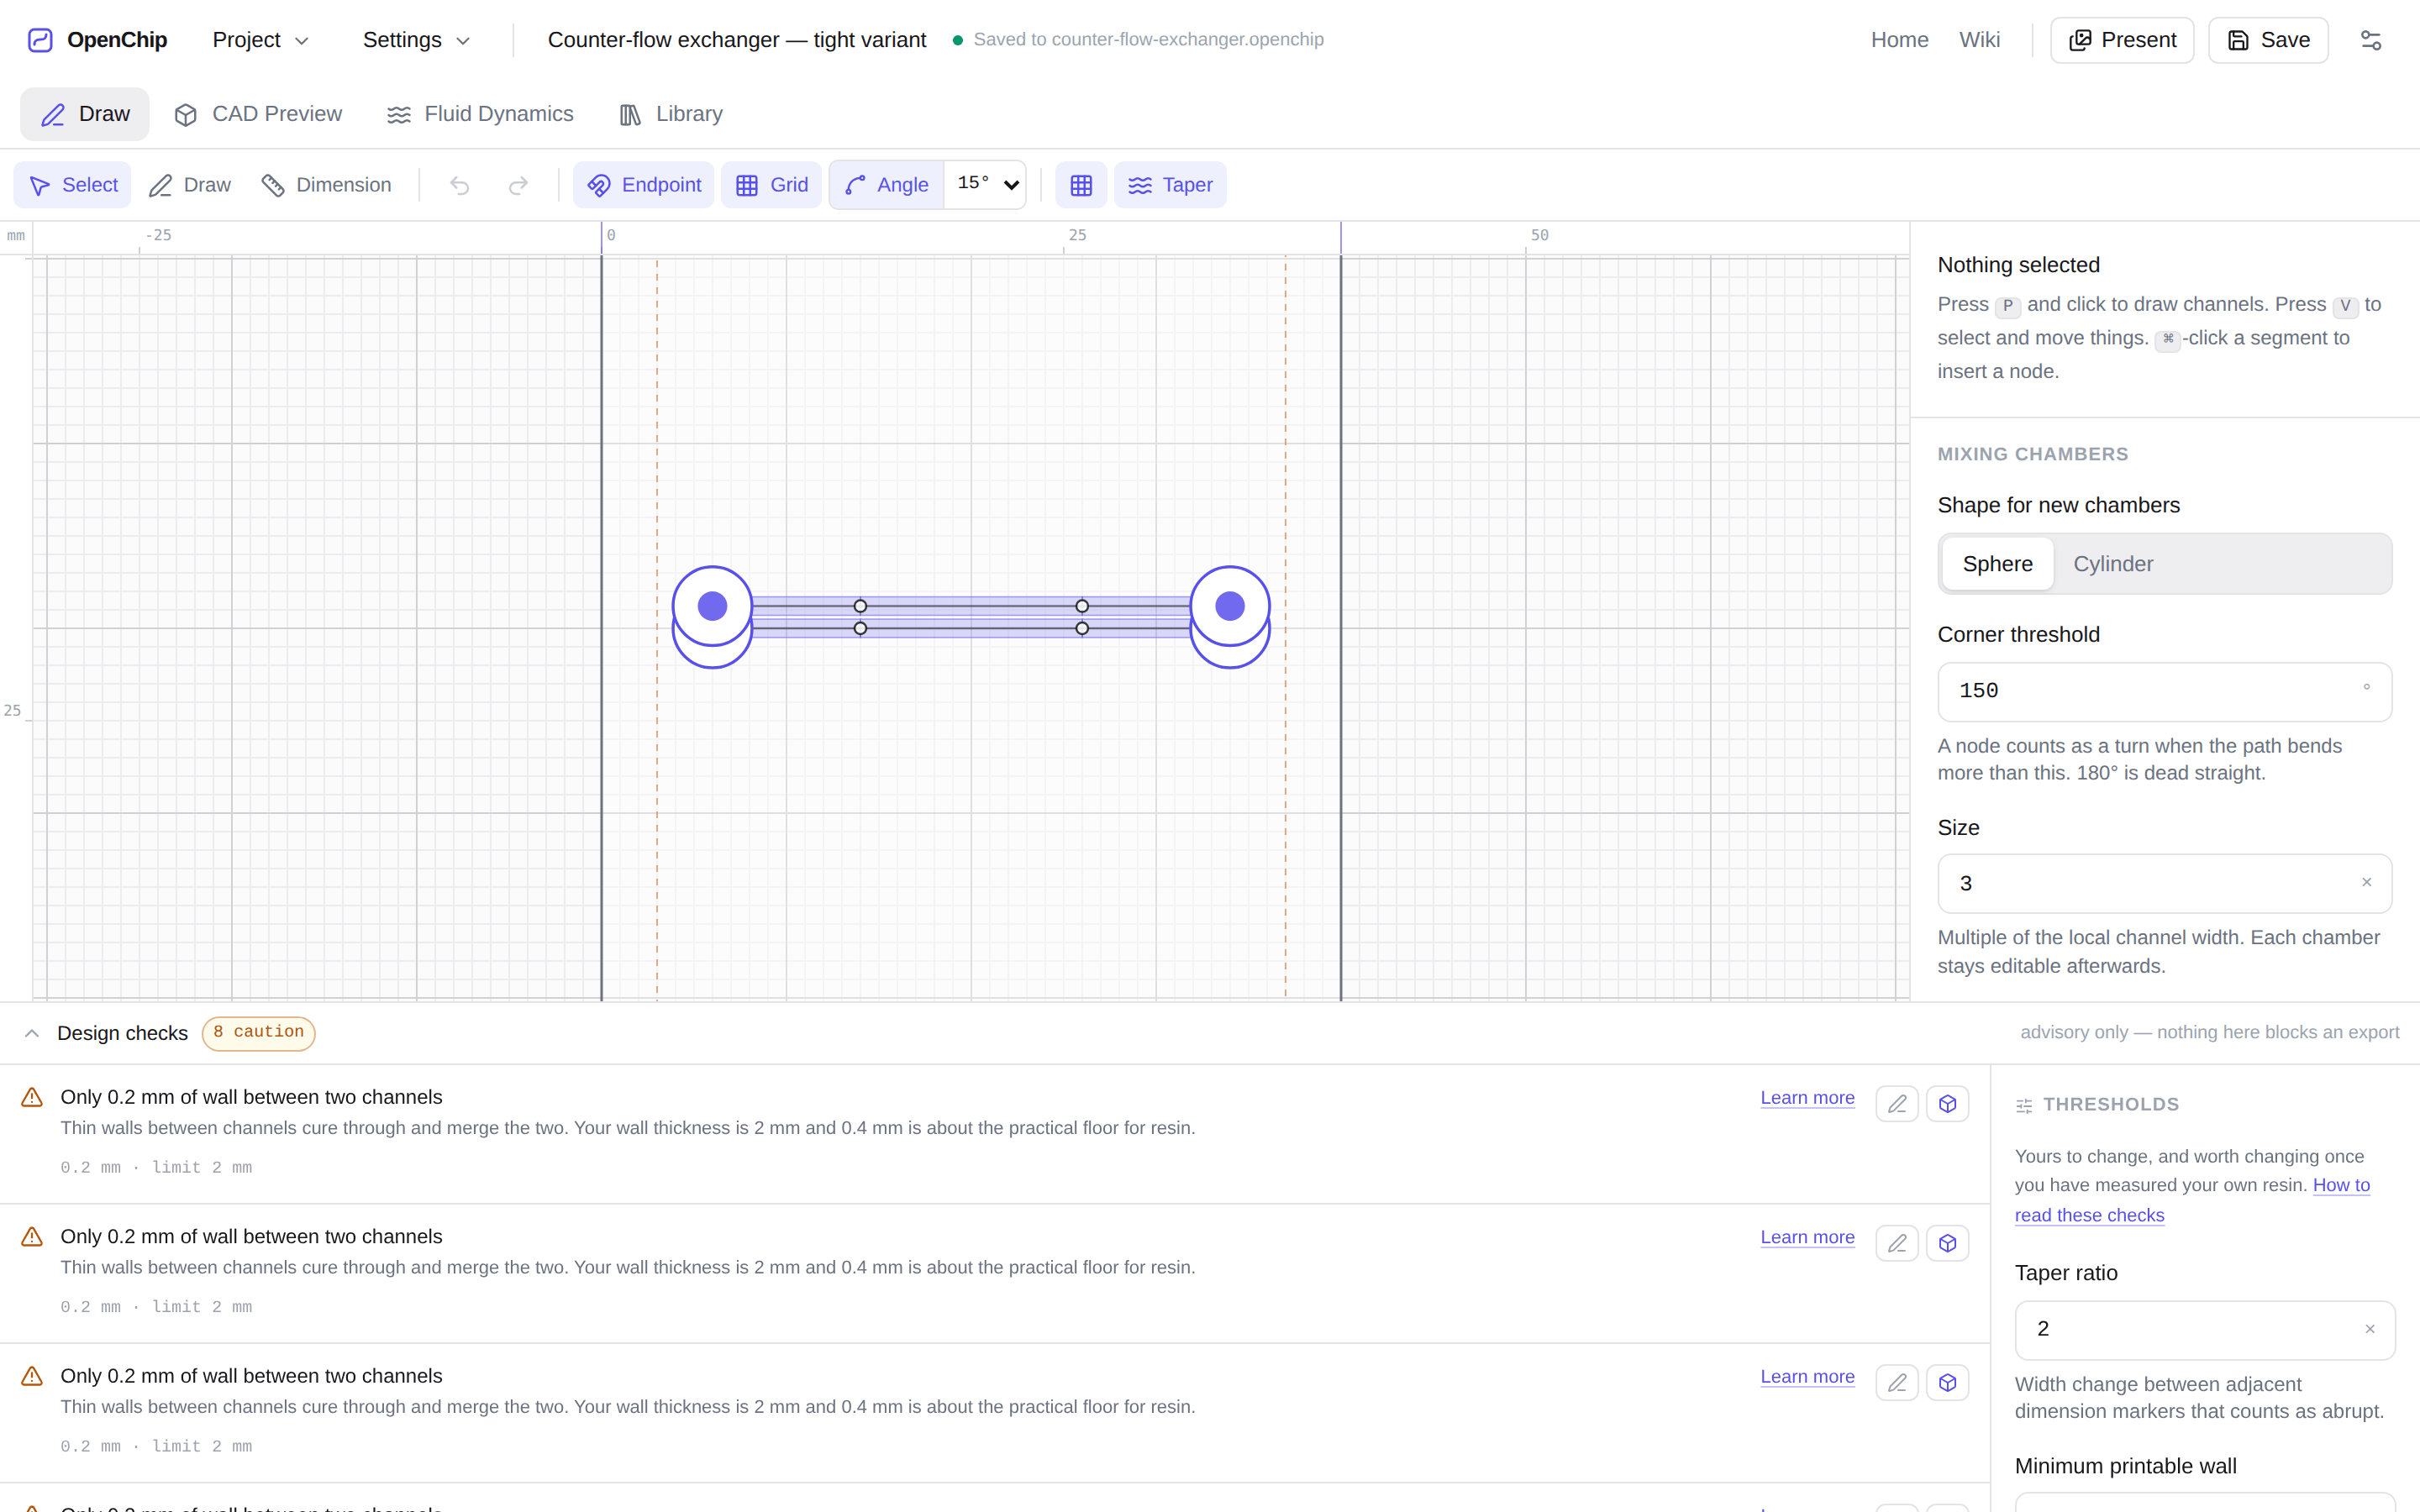
Task: Click the warning icon of the second caution
Action: point(32,1237)
